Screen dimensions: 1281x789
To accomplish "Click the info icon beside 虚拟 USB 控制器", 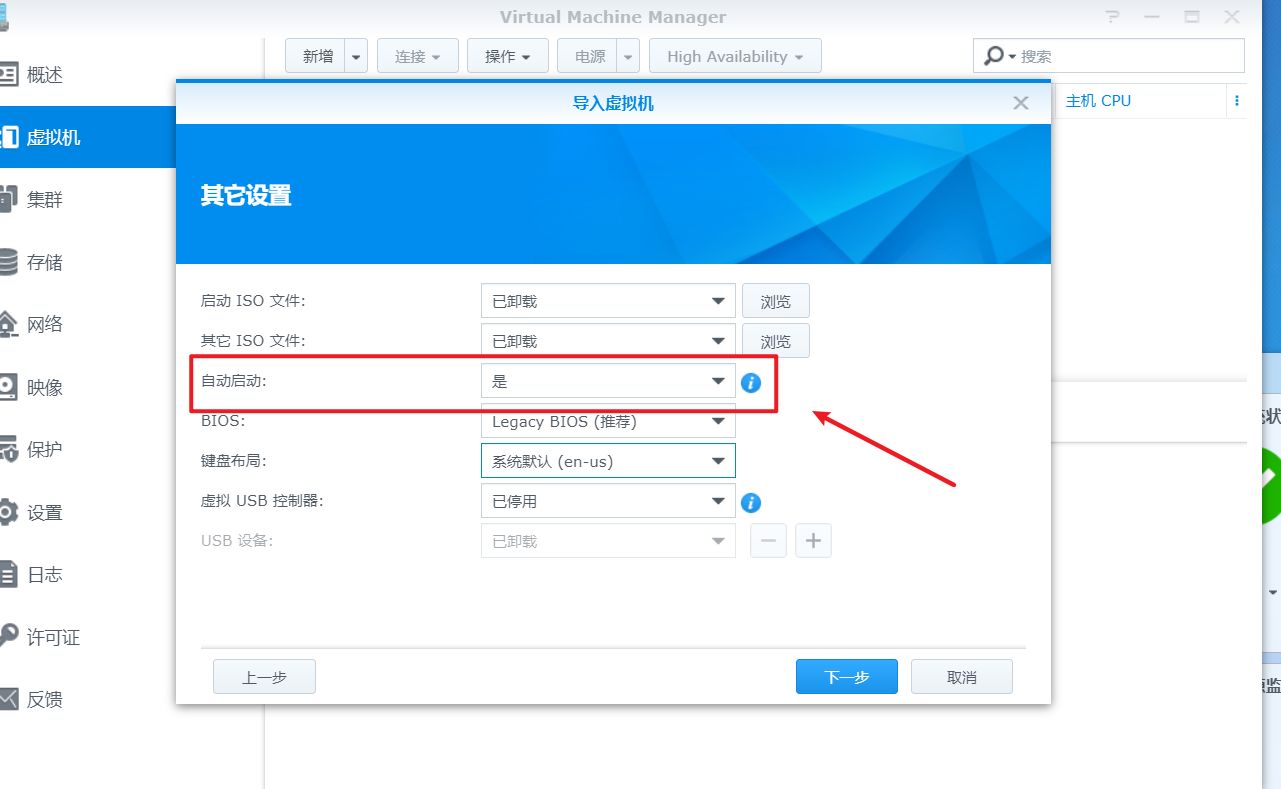I will pos(751,502).
